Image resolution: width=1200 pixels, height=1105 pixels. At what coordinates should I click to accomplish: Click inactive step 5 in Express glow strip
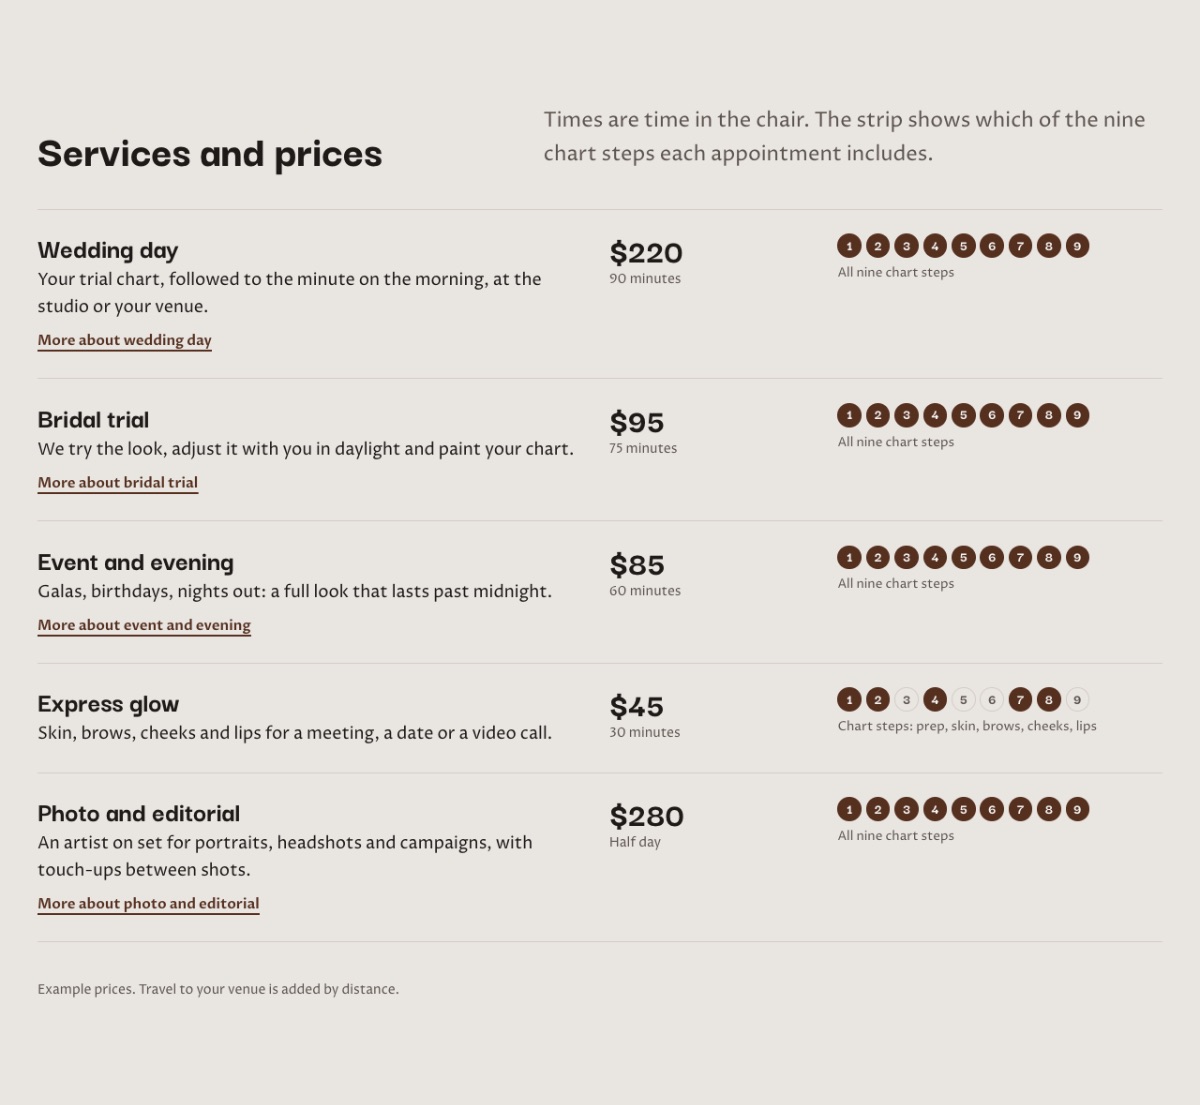coord(963,699)
